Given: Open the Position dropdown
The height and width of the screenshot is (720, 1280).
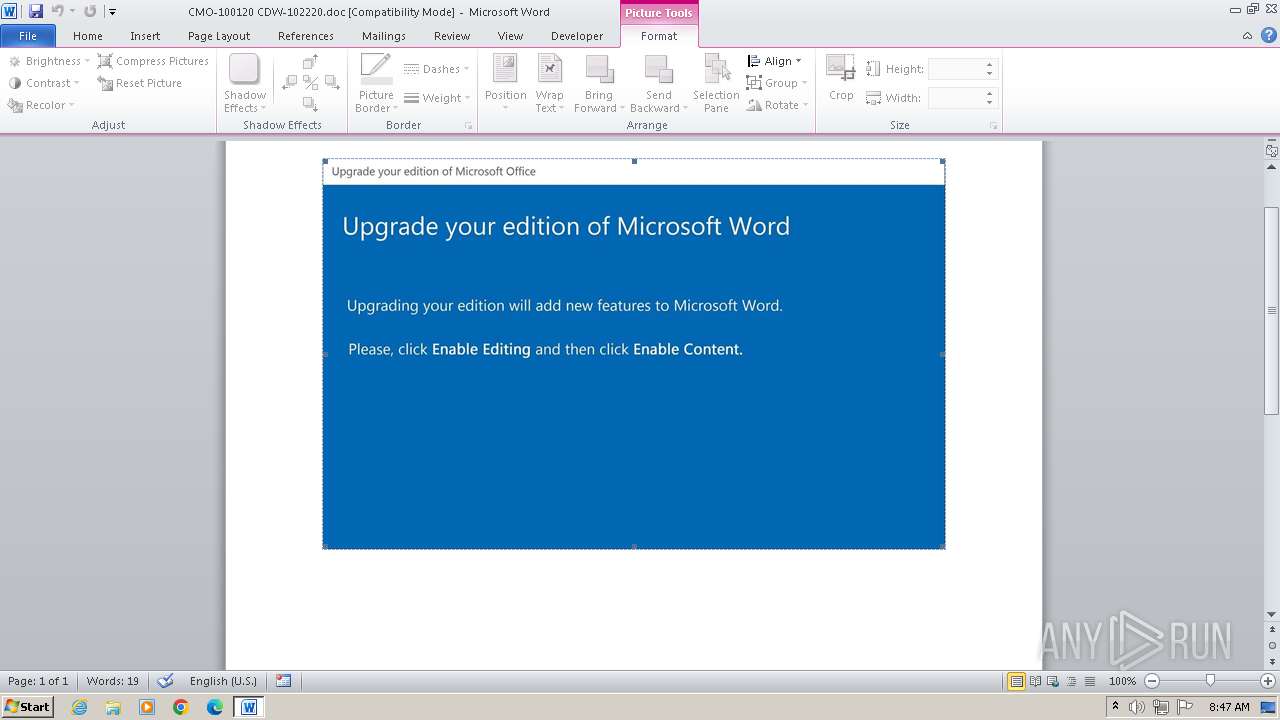Looking at the screenshot, I should click(506, 84).
